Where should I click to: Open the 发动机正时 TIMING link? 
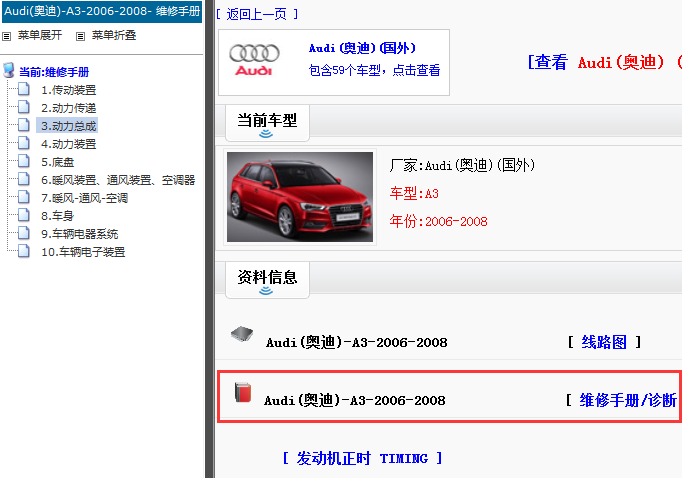coord(362,458)
